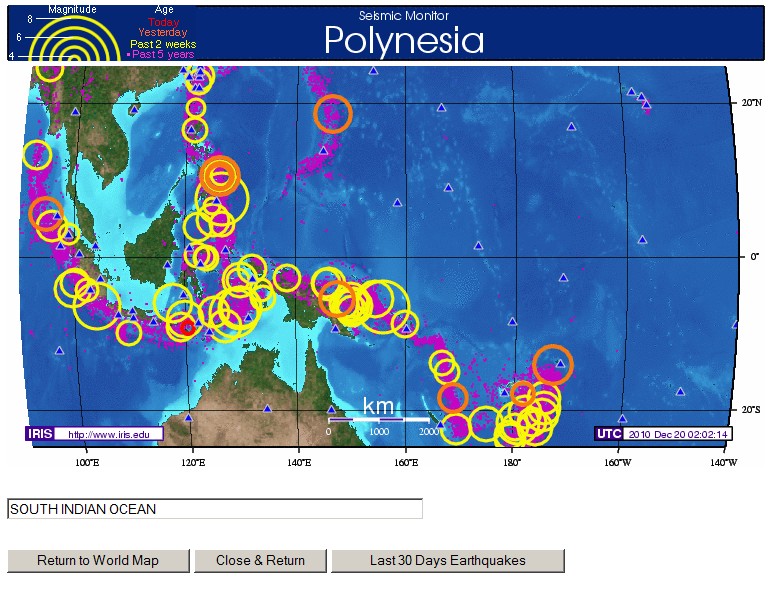Click the 'Polynesia' map title
Image resolution: width=774 pixels, height=602 pixels.
tap(404, 40)
